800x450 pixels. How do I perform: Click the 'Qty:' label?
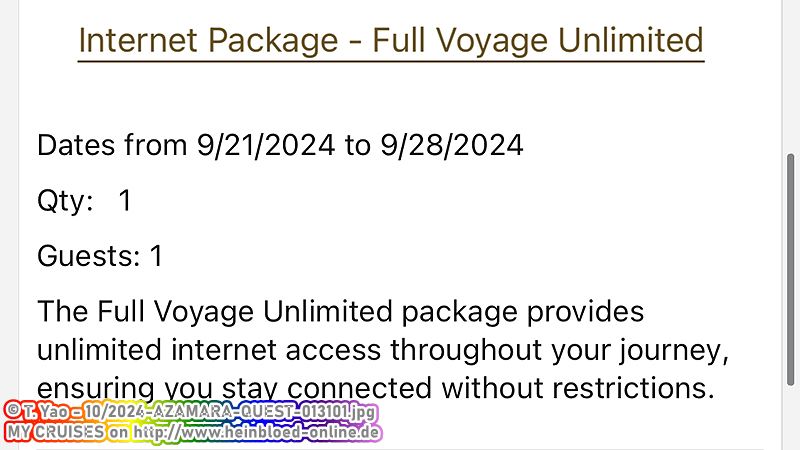point(65,201)
